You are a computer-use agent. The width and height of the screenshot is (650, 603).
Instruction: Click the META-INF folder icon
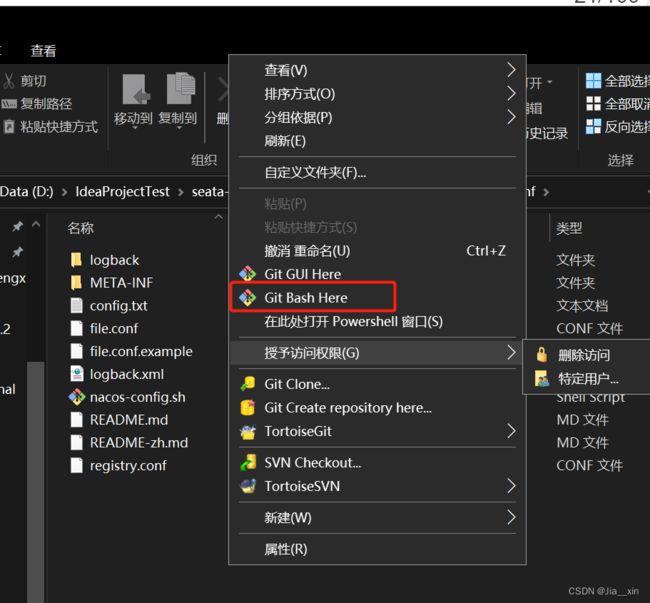(x=76, y=283)
